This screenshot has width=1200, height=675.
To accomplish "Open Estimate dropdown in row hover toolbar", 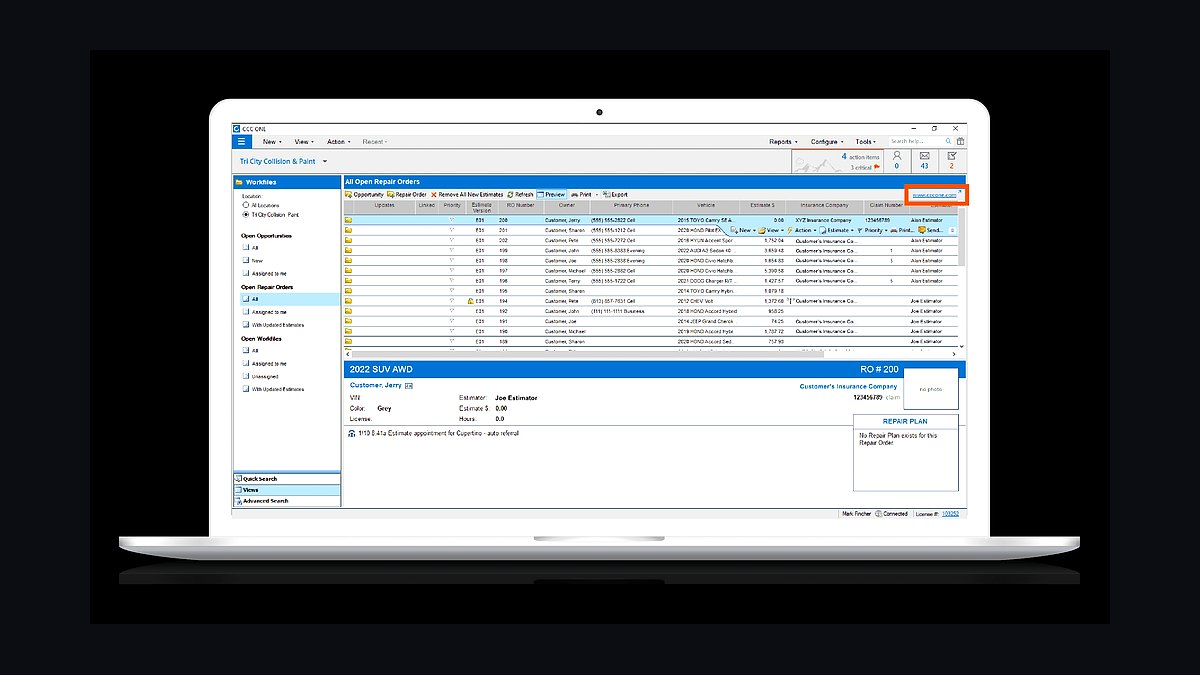I will tap(837, 230).
